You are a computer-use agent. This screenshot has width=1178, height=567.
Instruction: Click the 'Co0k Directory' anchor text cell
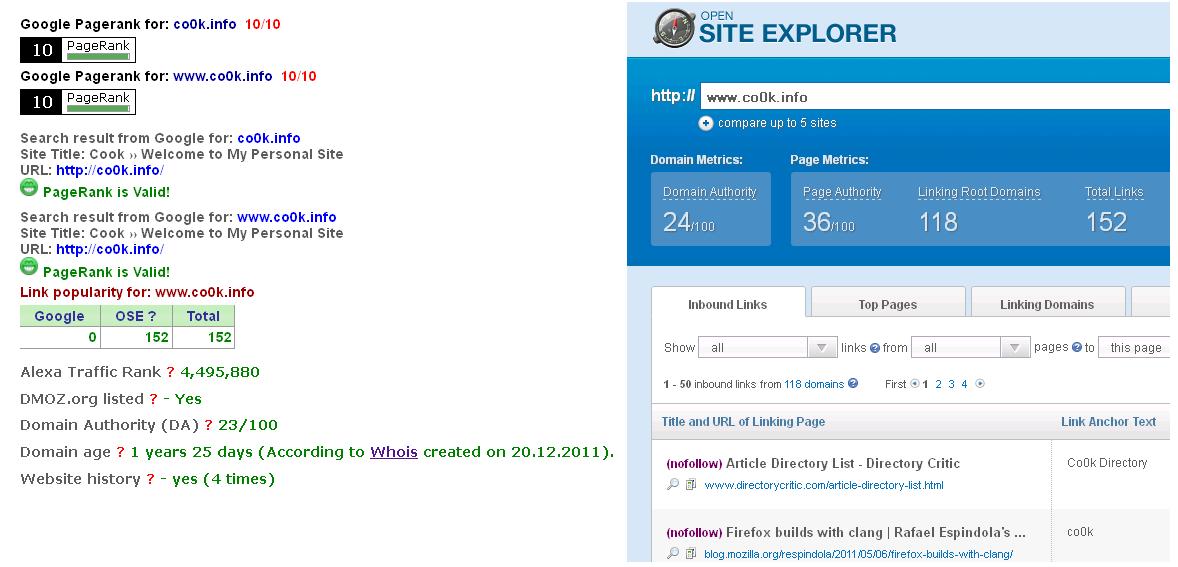[1107, 463]
